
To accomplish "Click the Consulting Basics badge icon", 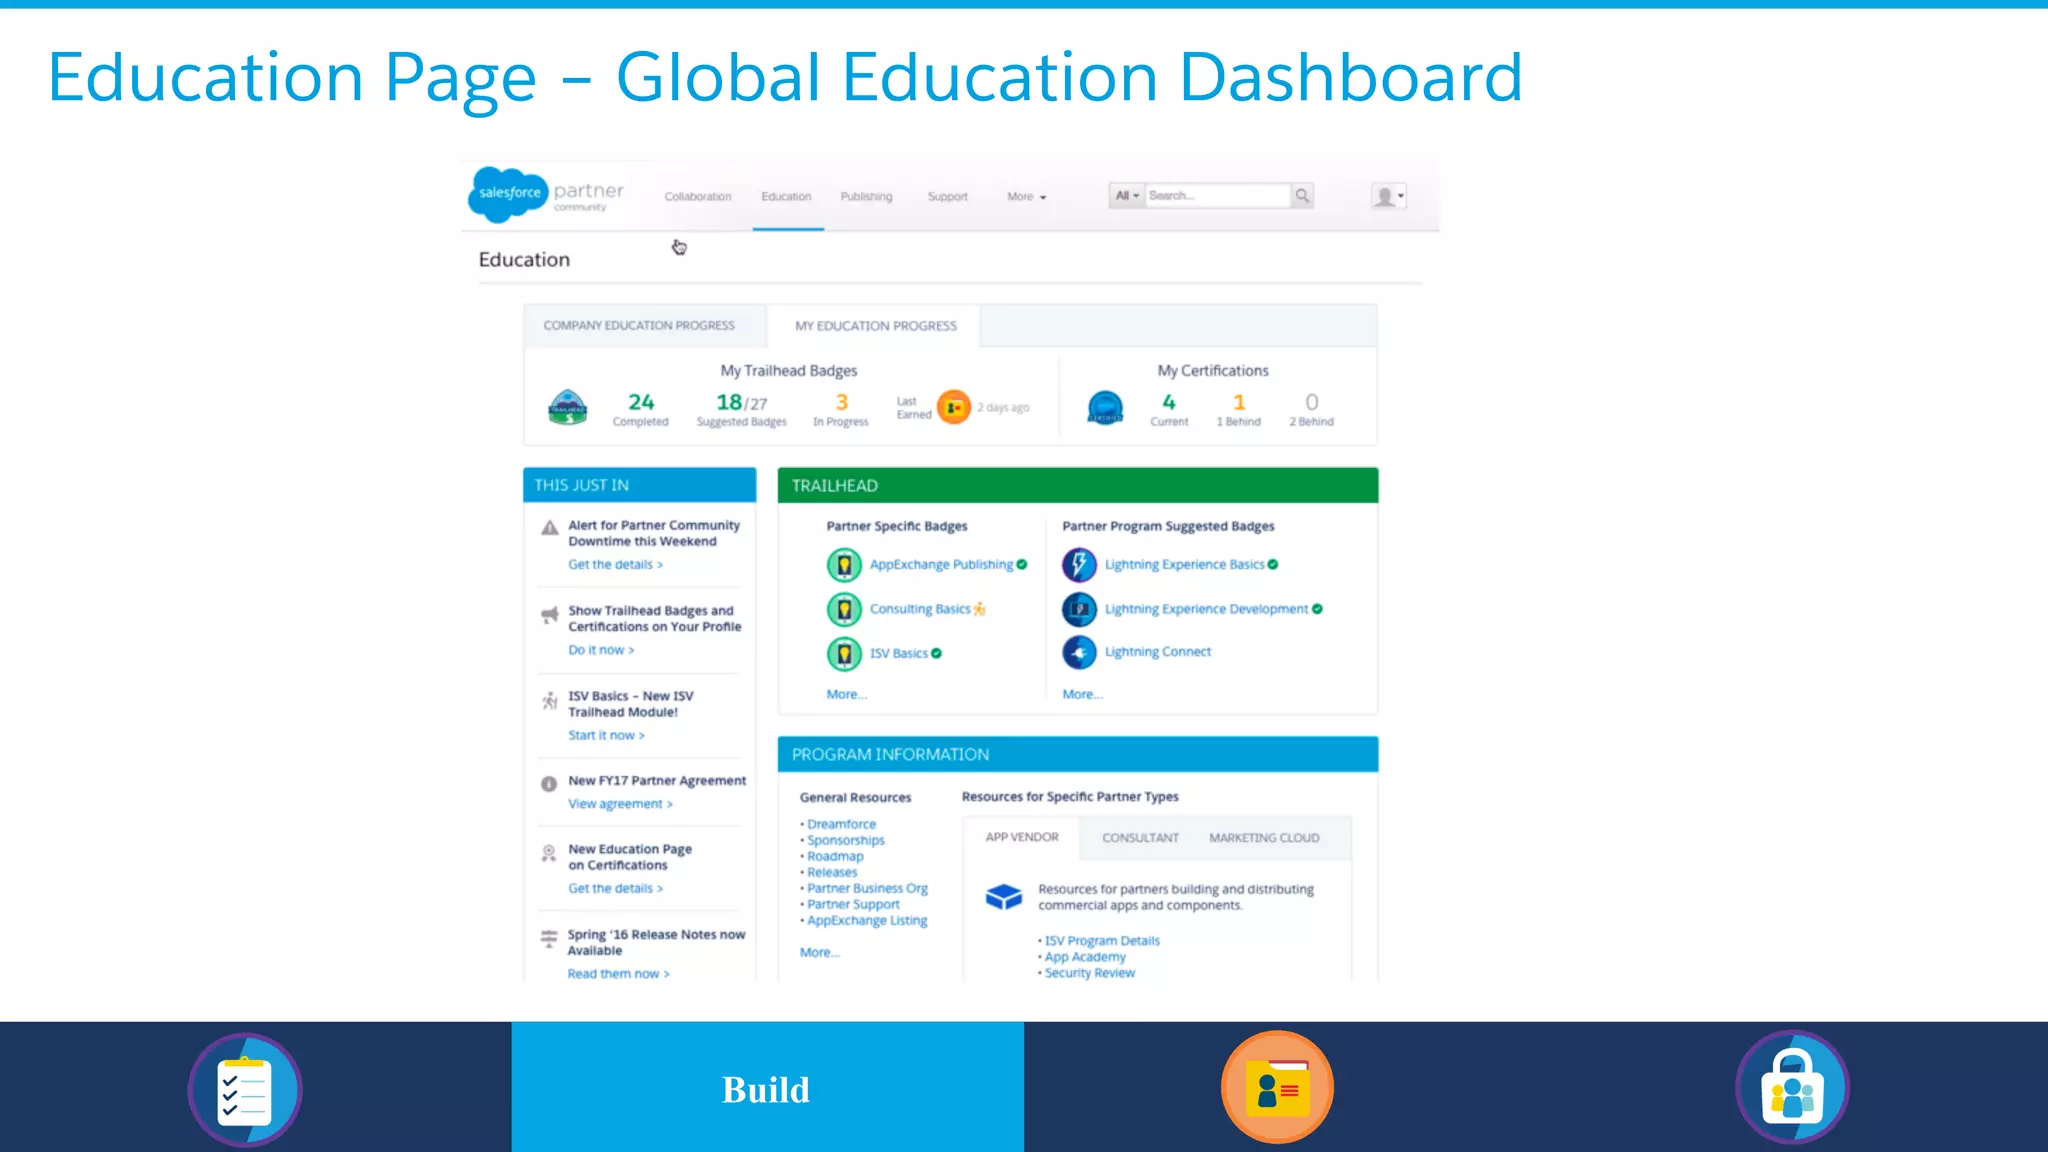I will click(844, 609).
